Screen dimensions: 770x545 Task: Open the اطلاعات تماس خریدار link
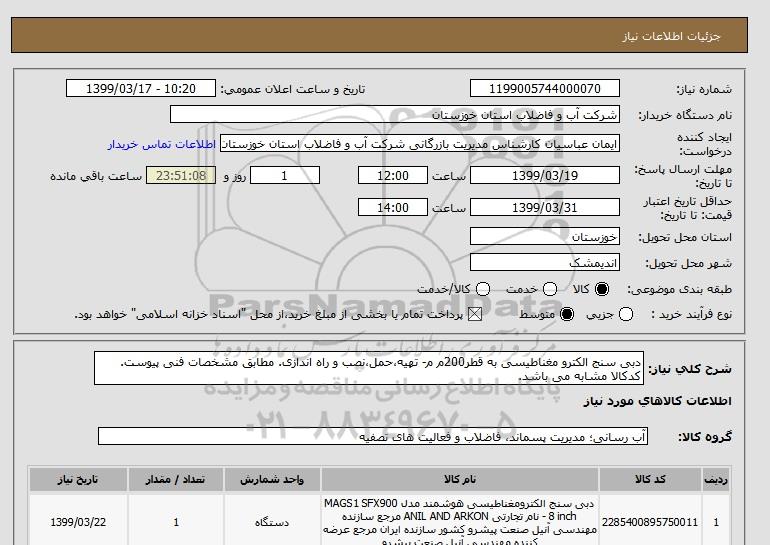point(162,145)
